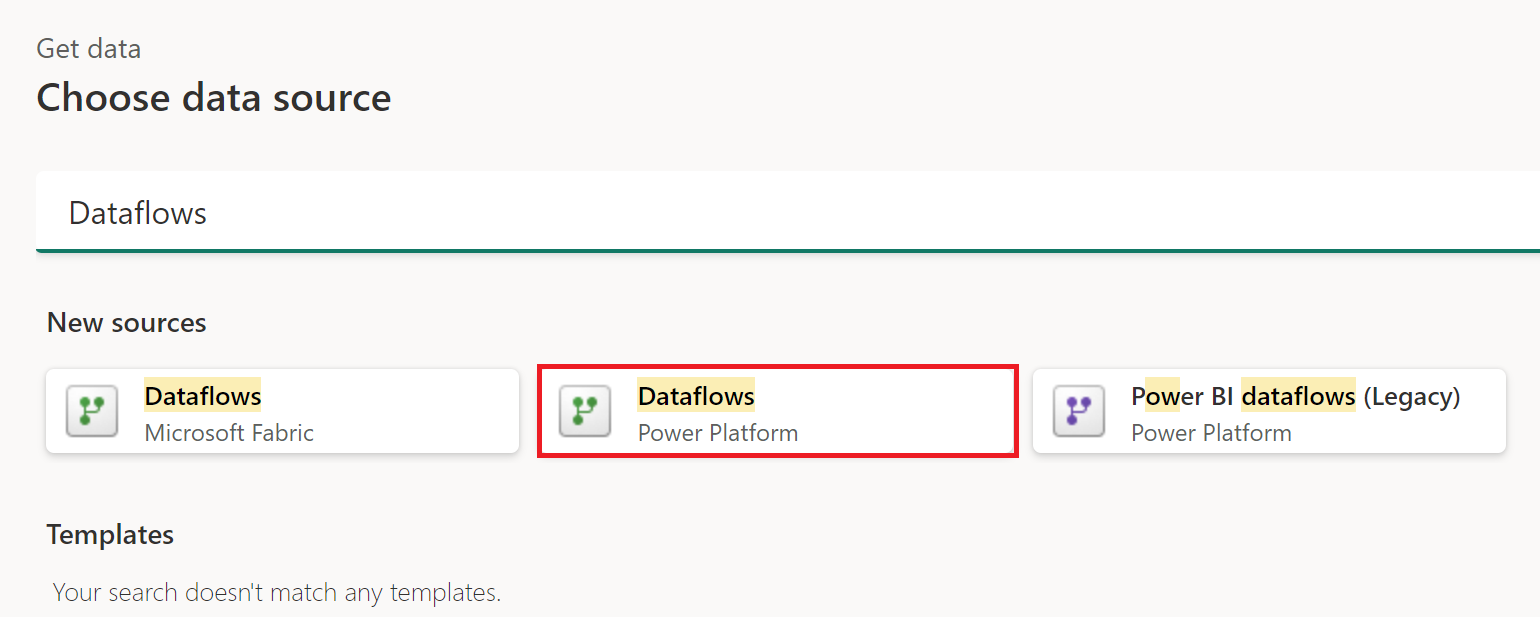The image size is (1540, 617).
Task: Click the Get data breadcrumb label
Action: pos(88,47)
